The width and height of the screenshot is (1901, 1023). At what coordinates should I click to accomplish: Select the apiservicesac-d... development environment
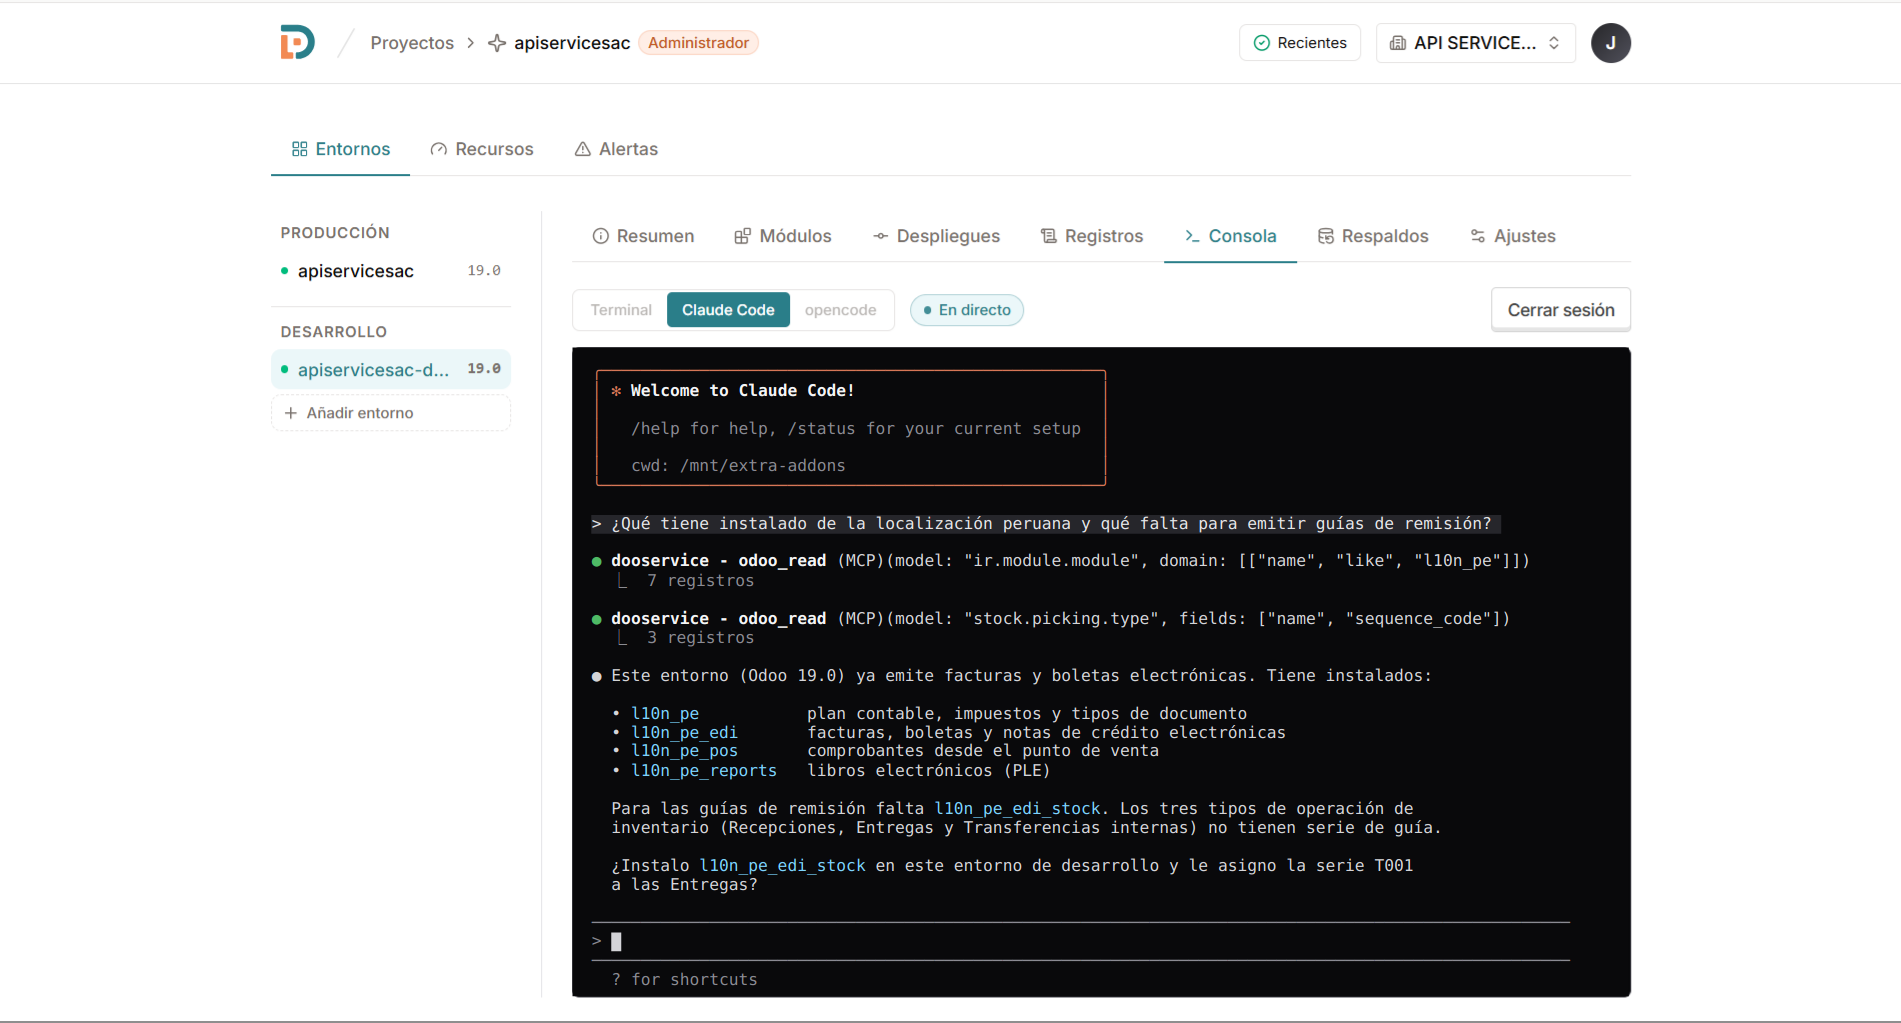391,370
